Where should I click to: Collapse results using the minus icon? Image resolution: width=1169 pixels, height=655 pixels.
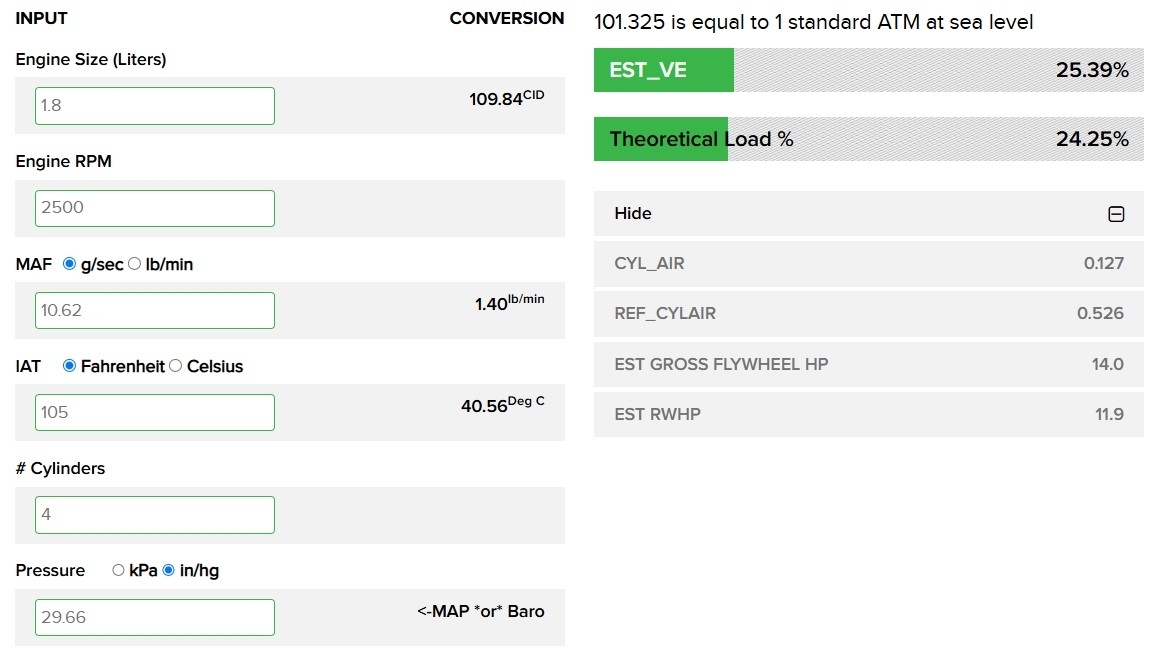[x=1116, y=214]
